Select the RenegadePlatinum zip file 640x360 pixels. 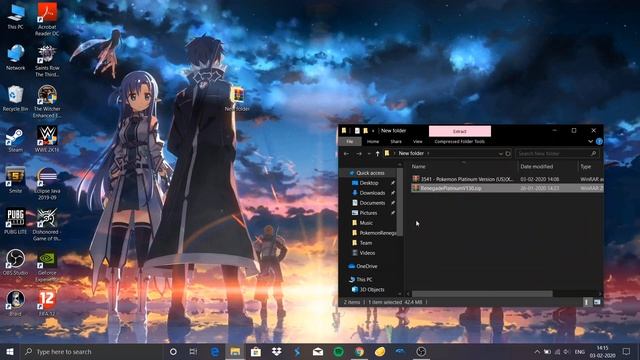point(507,188)
